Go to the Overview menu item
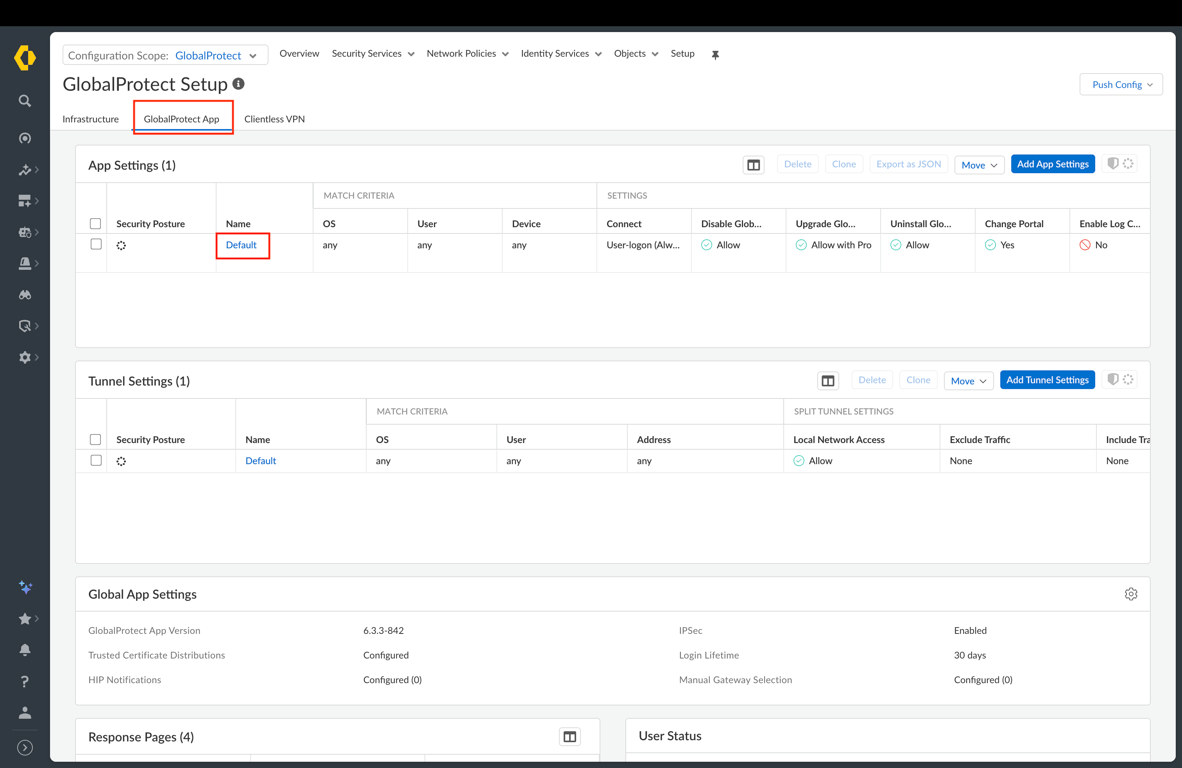The height and width of the screenshot is (768, 1182). 299,54
